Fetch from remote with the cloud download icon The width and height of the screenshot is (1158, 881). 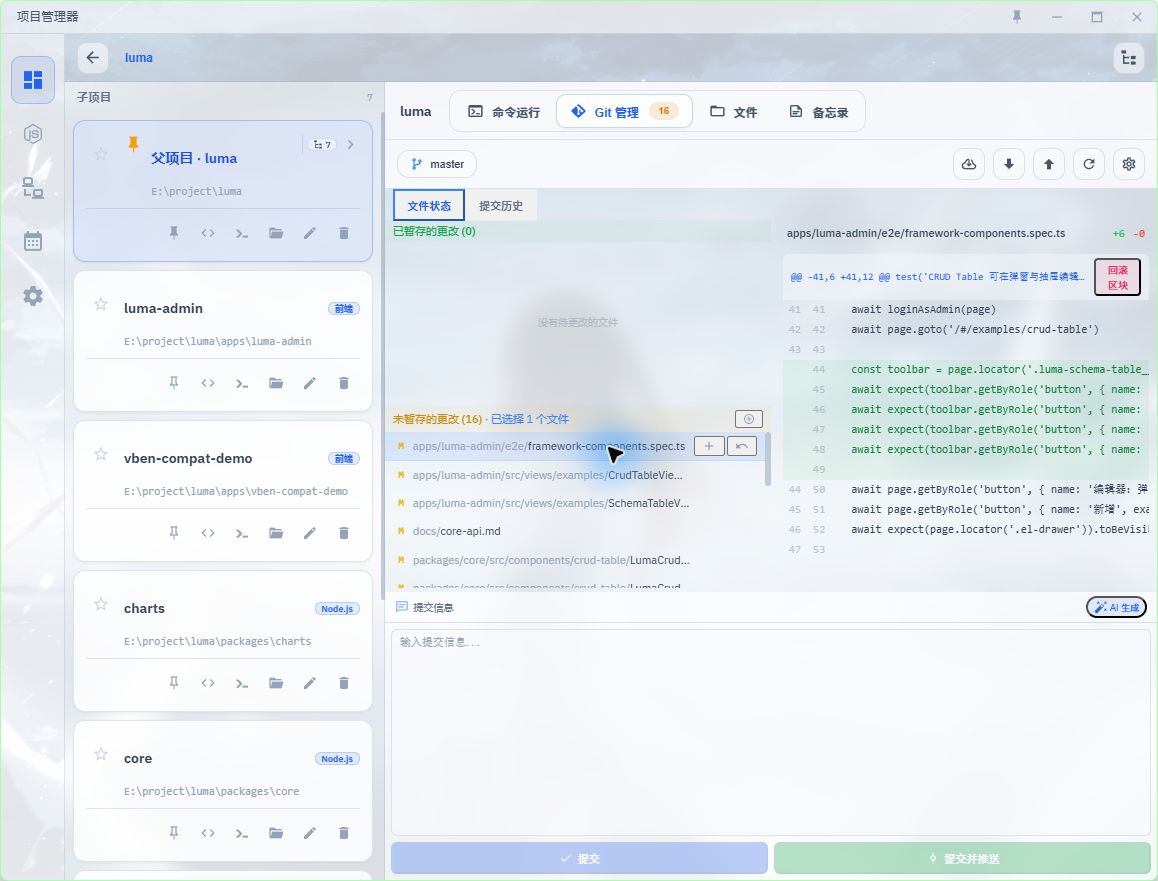pos(969,164)
